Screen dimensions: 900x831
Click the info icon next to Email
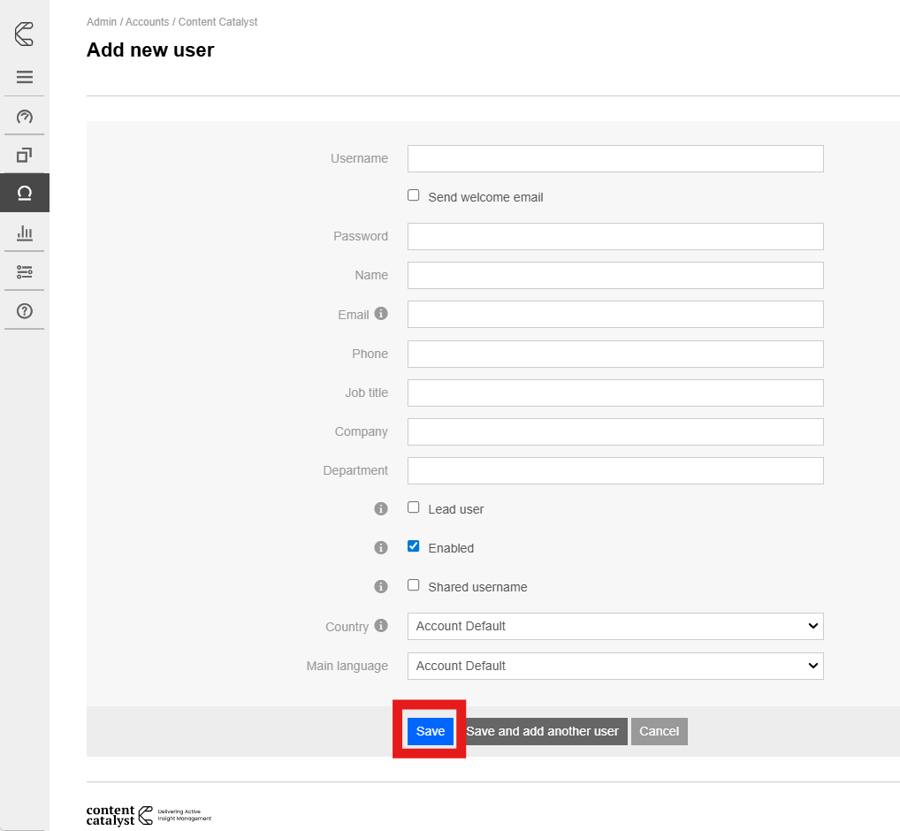pos(381,313)
